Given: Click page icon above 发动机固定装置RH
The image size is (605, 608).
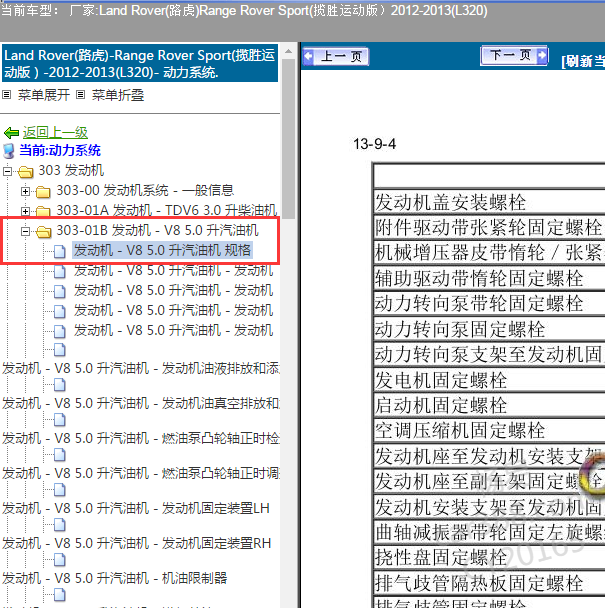Looking at the screenshot, I should tap(59, 524).
